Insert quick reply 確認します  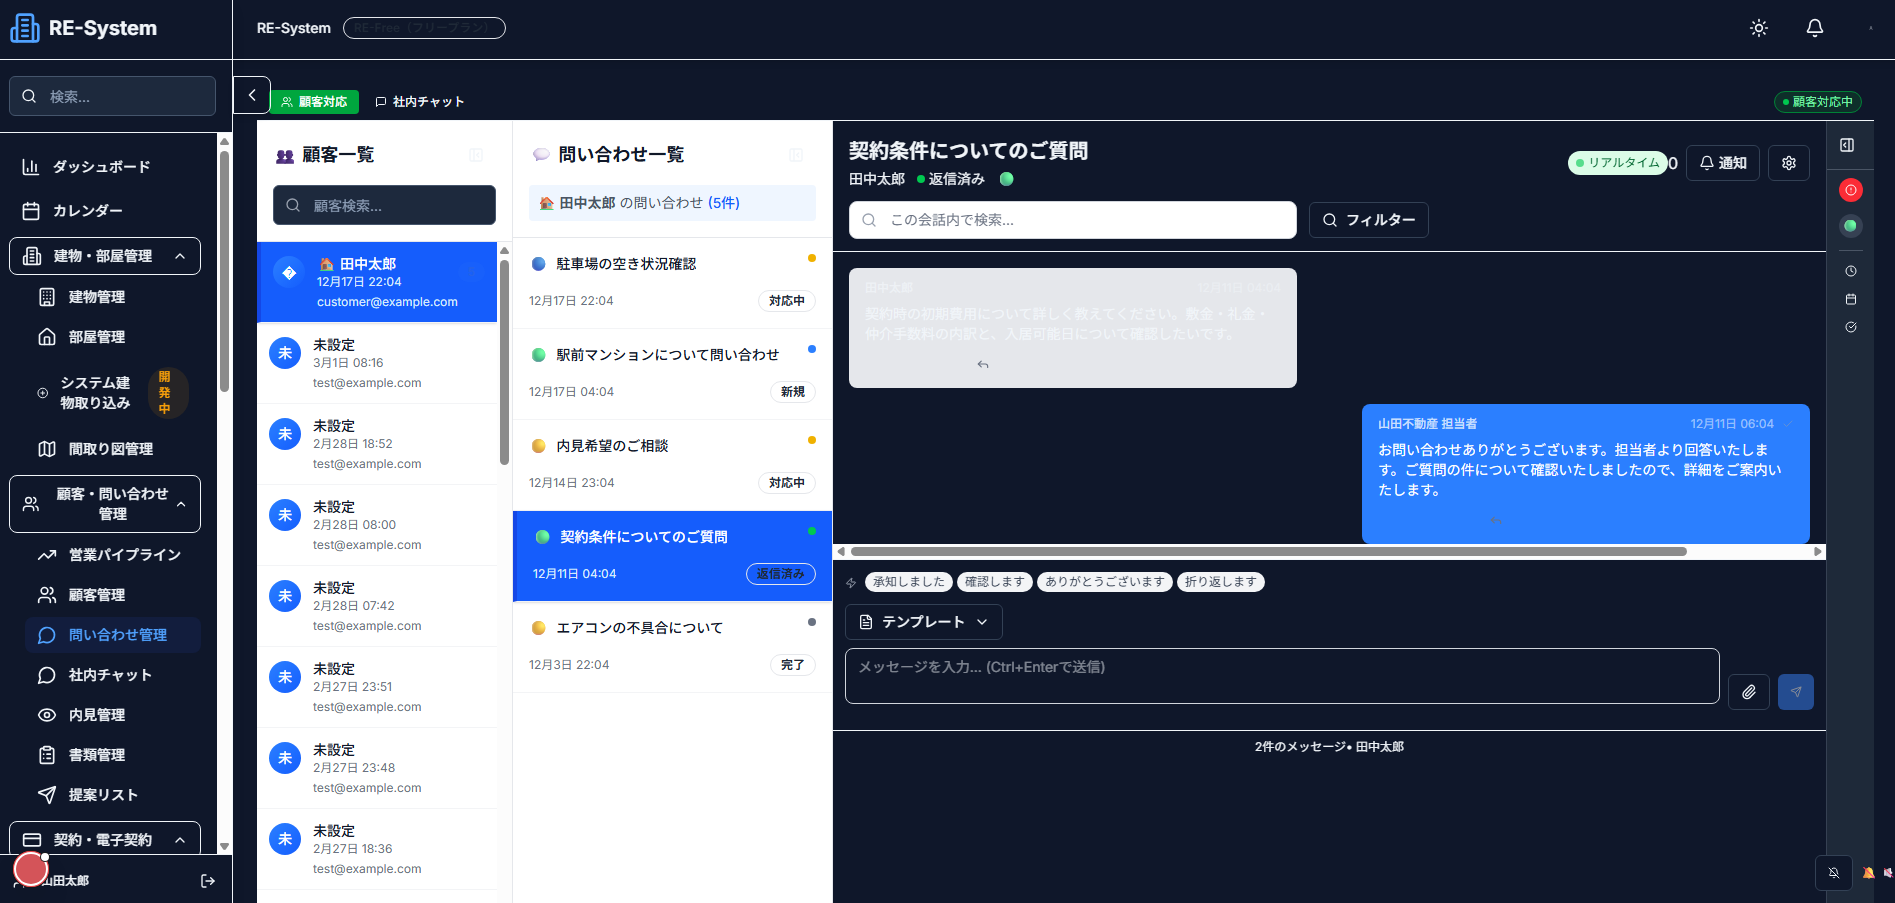(995, 582)
